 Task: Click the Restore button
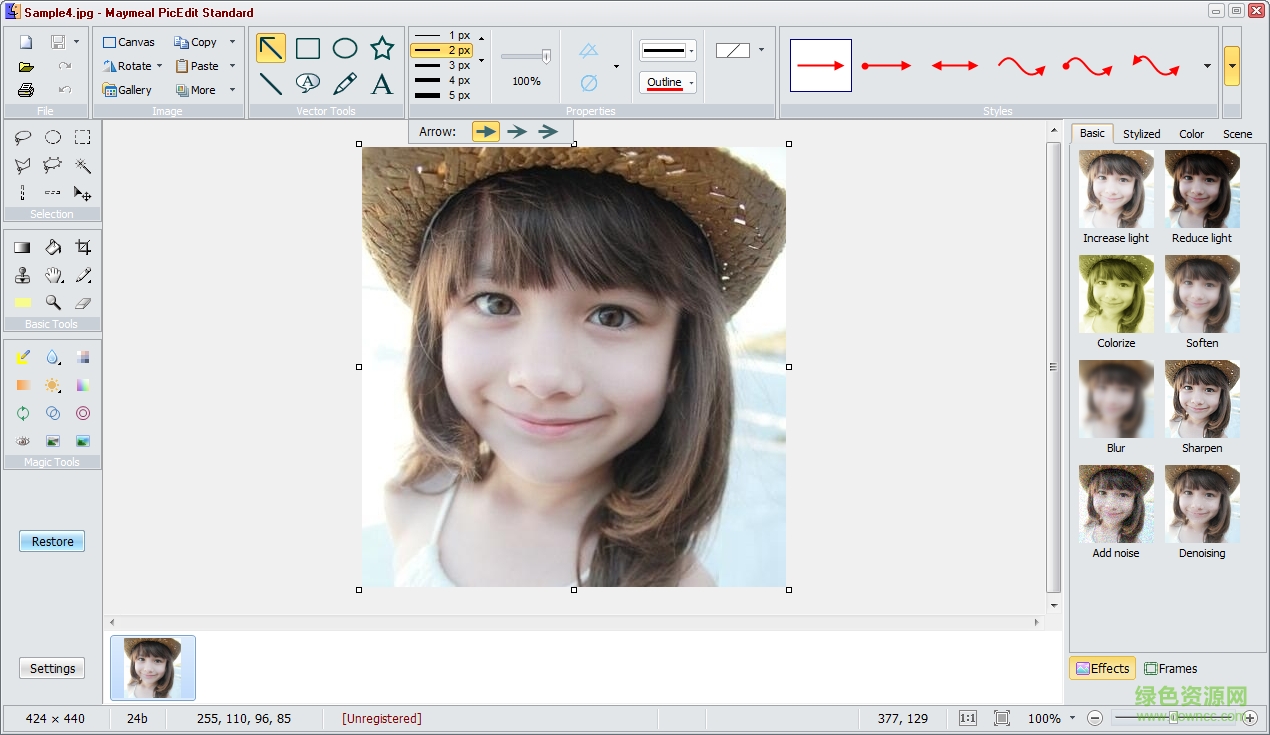point(52,541)
